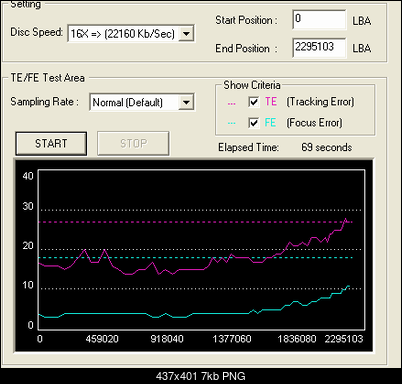Viewport: 402px width, 384px height.
Task: Click the magenta TE peak on graph
Action: point(345,219)
